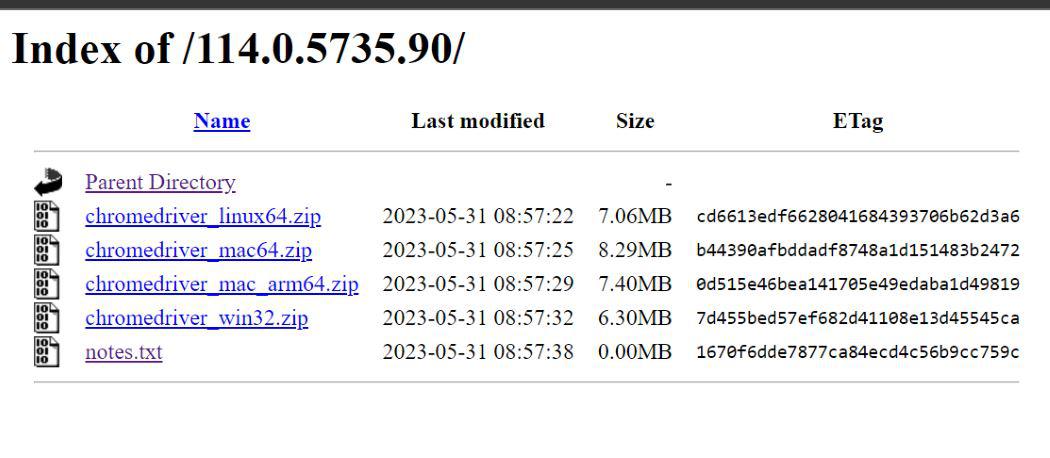Download chromedriver_mac_arm64.zip

(x=222, y=284)
